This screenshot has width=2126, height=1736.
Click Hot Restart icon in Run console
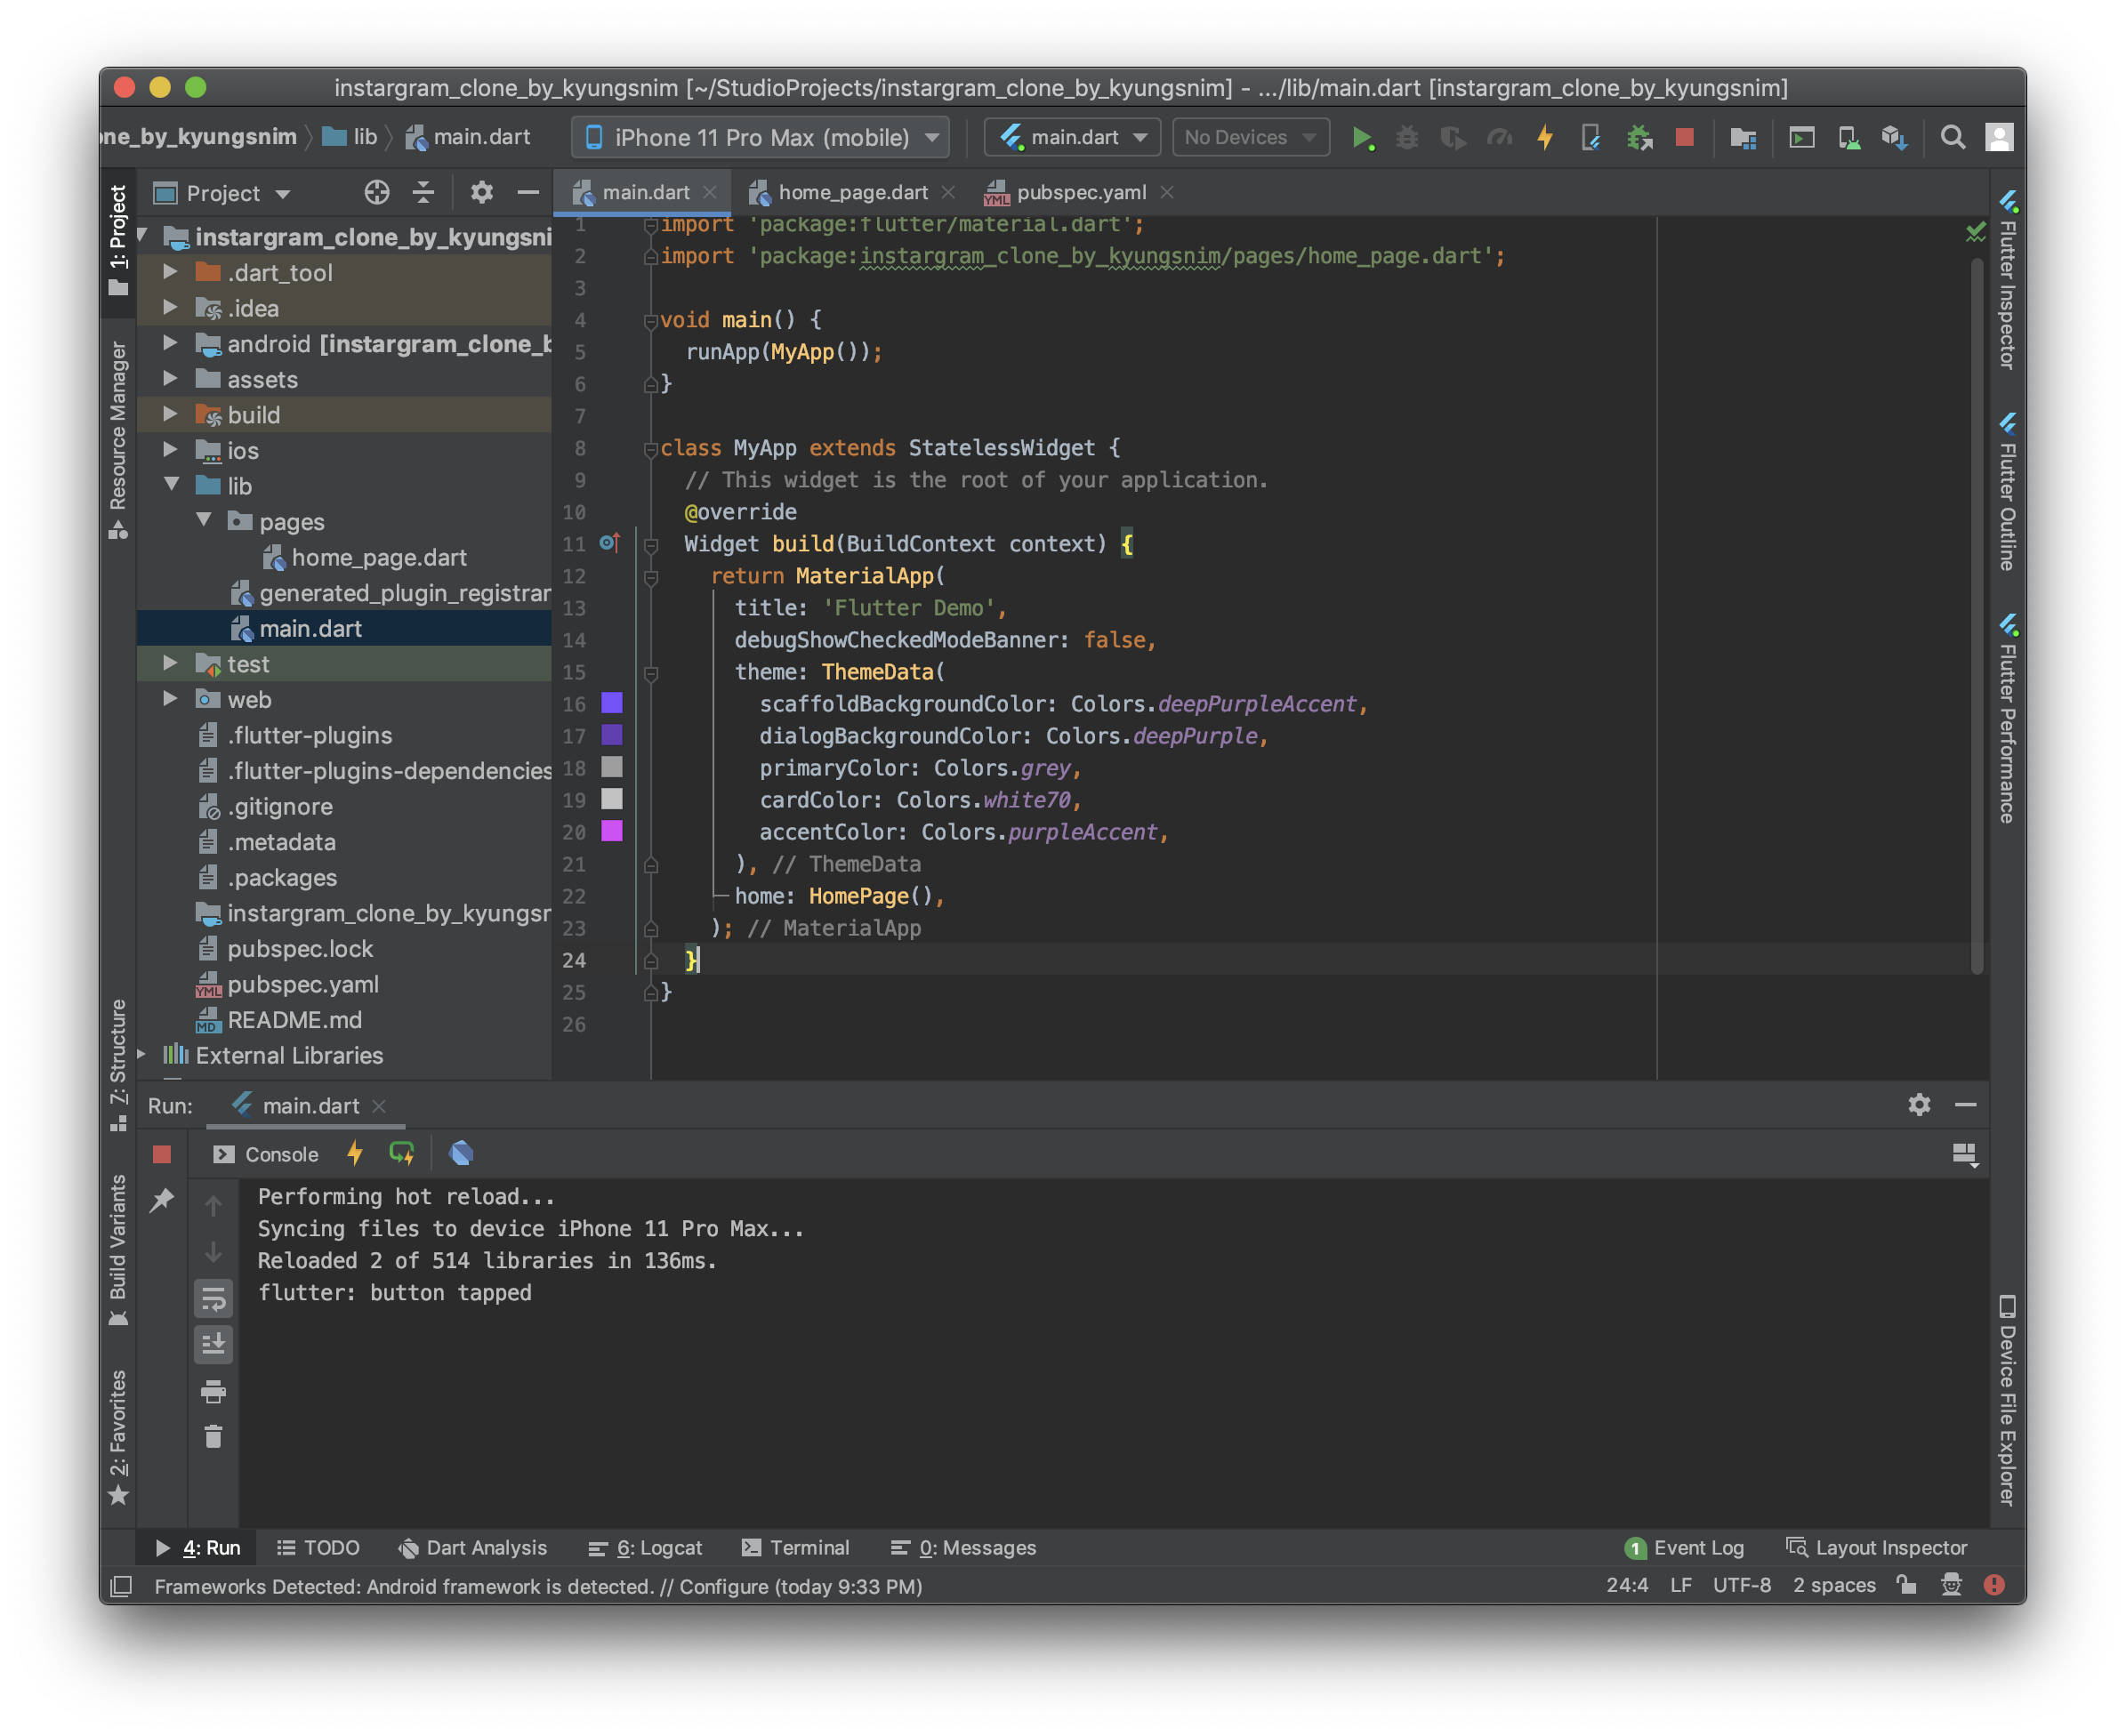coord(402,1154)
